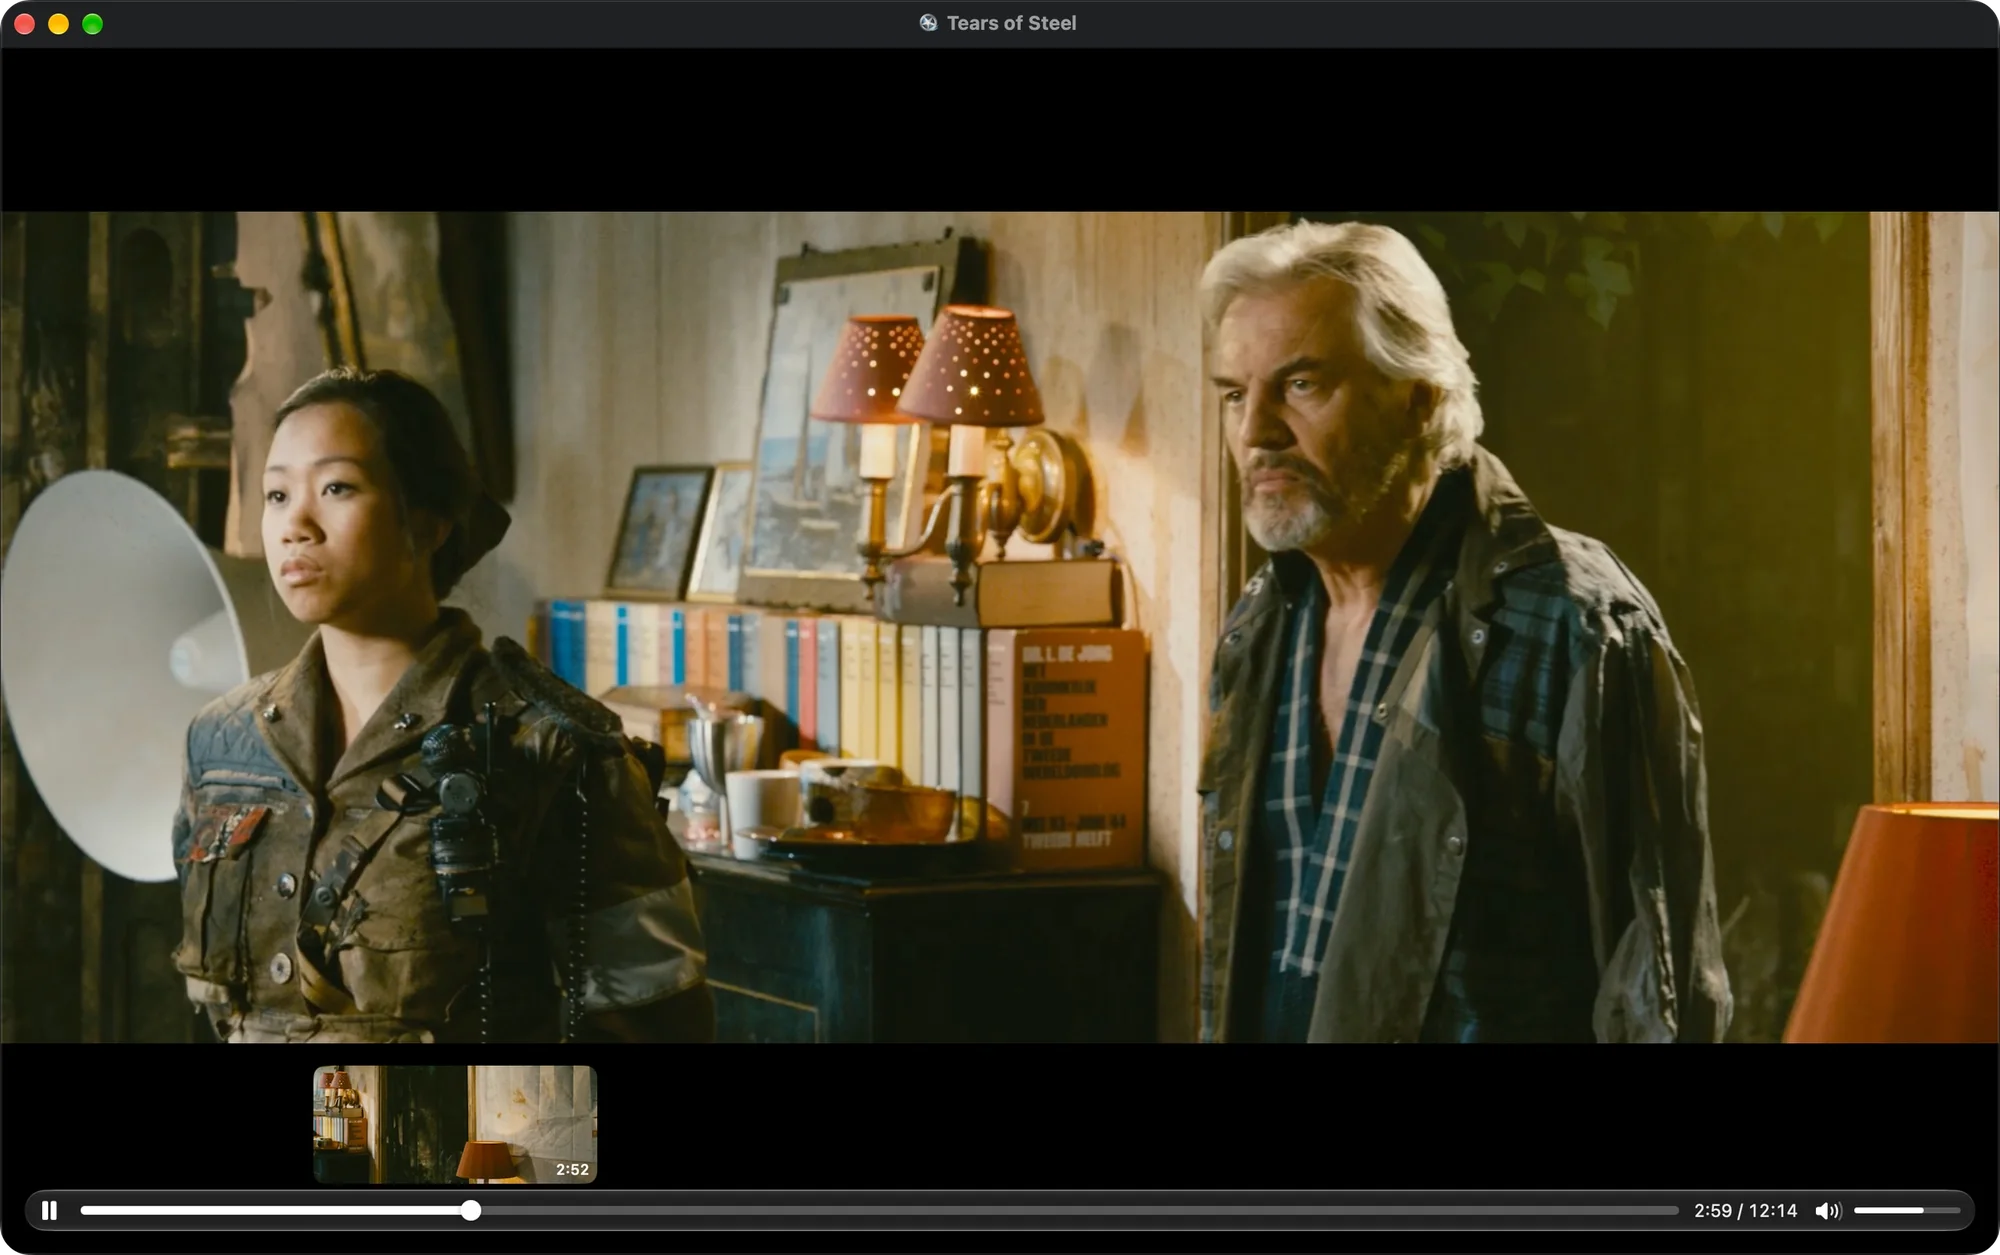The width and height of the screenshot is (2000, 1255).
Task: Click the 2:52 timestamp on the preview
Action: [x=572, y=1169]
